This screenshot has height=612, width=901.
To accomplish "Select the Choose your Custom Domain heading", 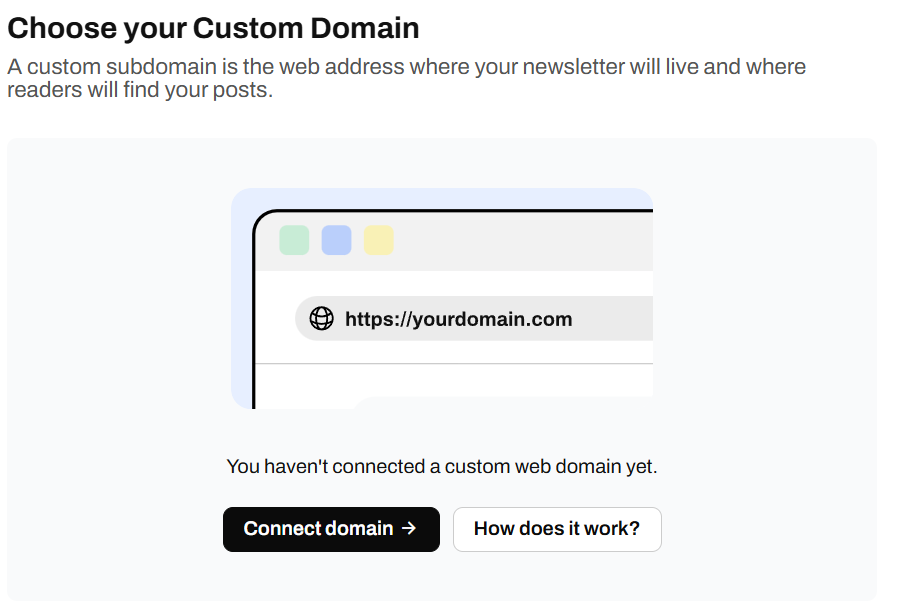I will pos(214,27).
